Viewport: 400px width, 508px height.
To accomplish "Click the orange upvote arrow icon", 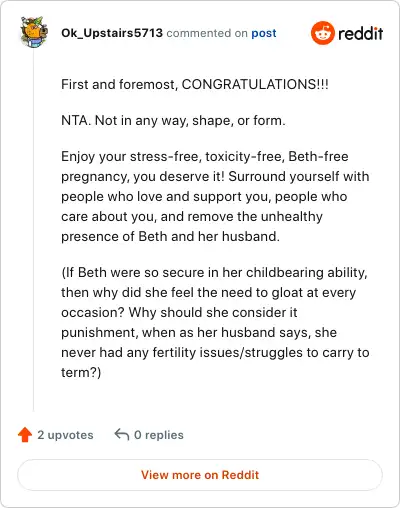I will [x=25, y=435].
